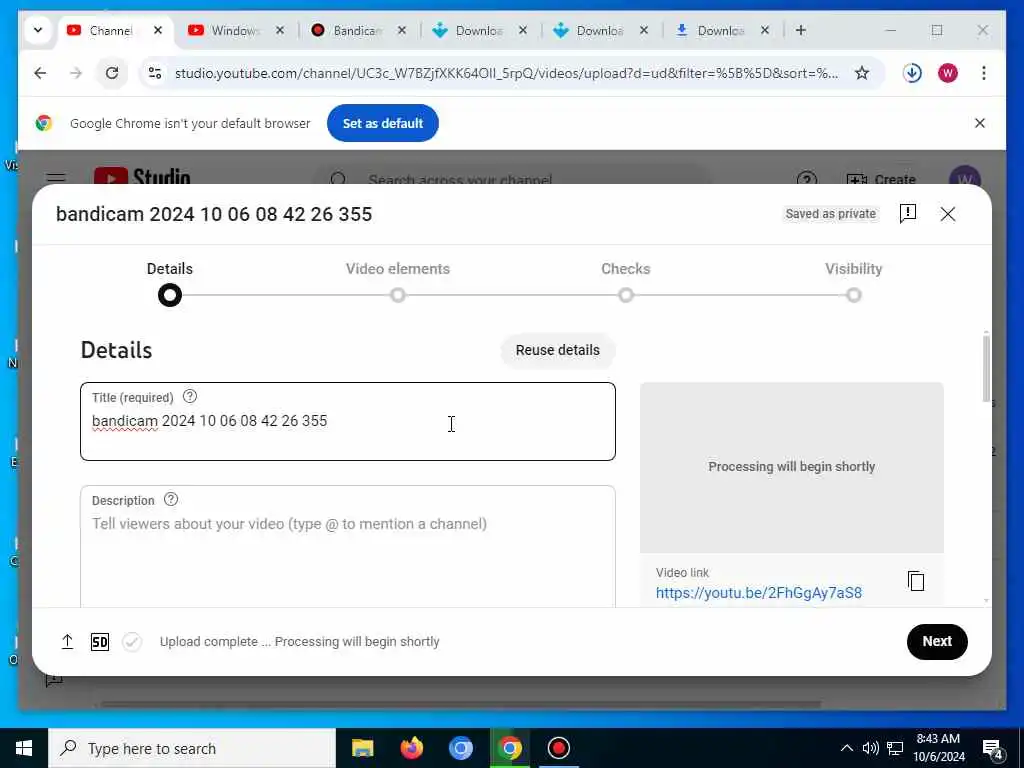Image resolution: width=1024 pixels, height=768 pixels.
Task: Open the video link youtu.be URL
Action: point(758,593)
